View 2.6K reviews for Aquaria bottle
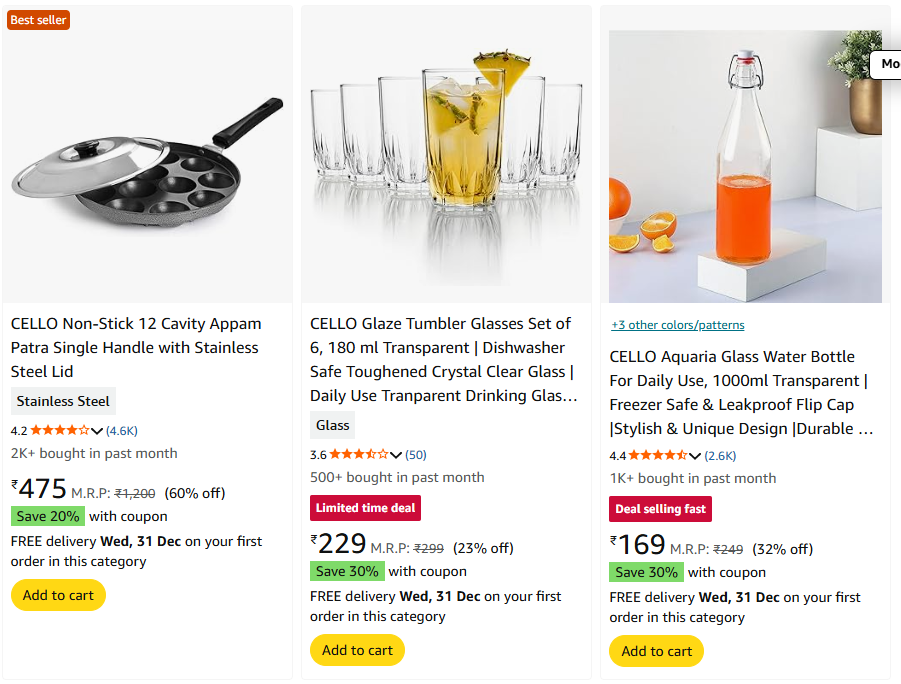 [720, 456]
